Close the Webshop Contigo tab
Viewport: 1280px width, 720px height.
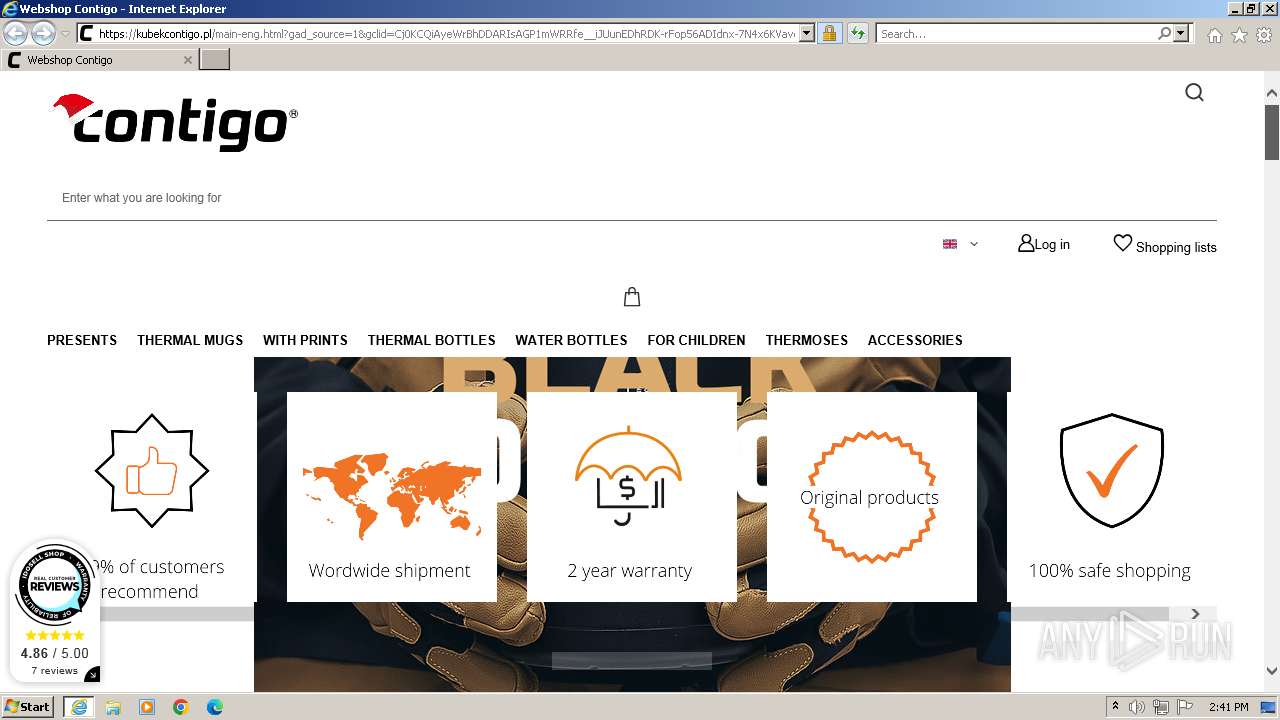tap(187, 60)
